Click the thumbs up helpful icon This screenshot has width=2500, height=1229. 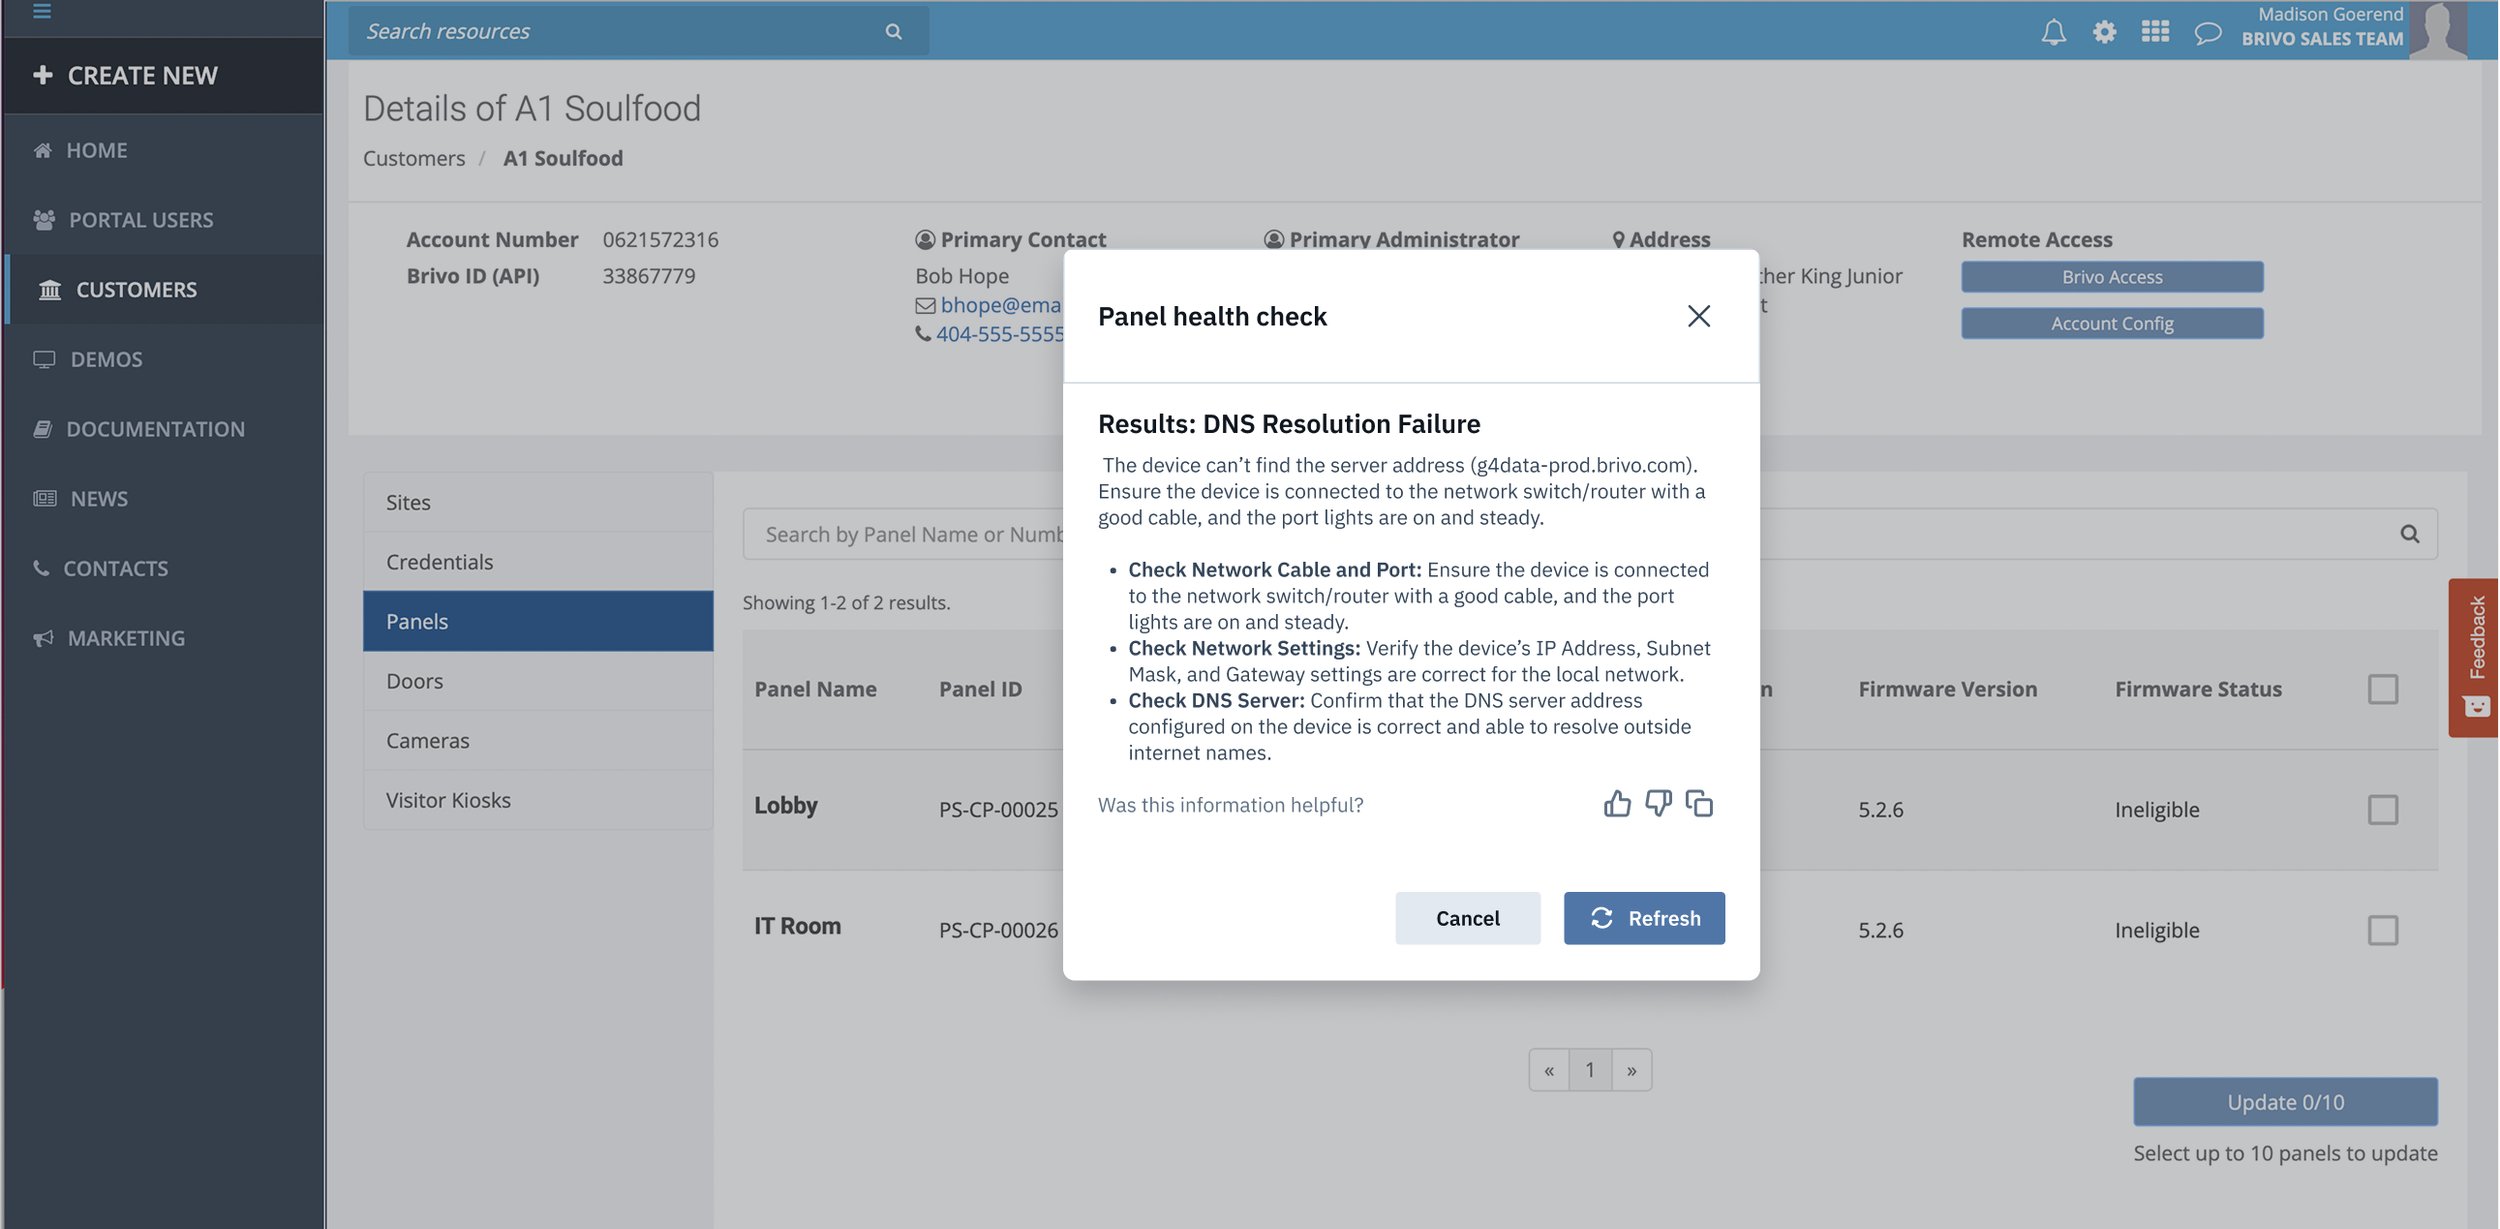tap(1616, 804)
